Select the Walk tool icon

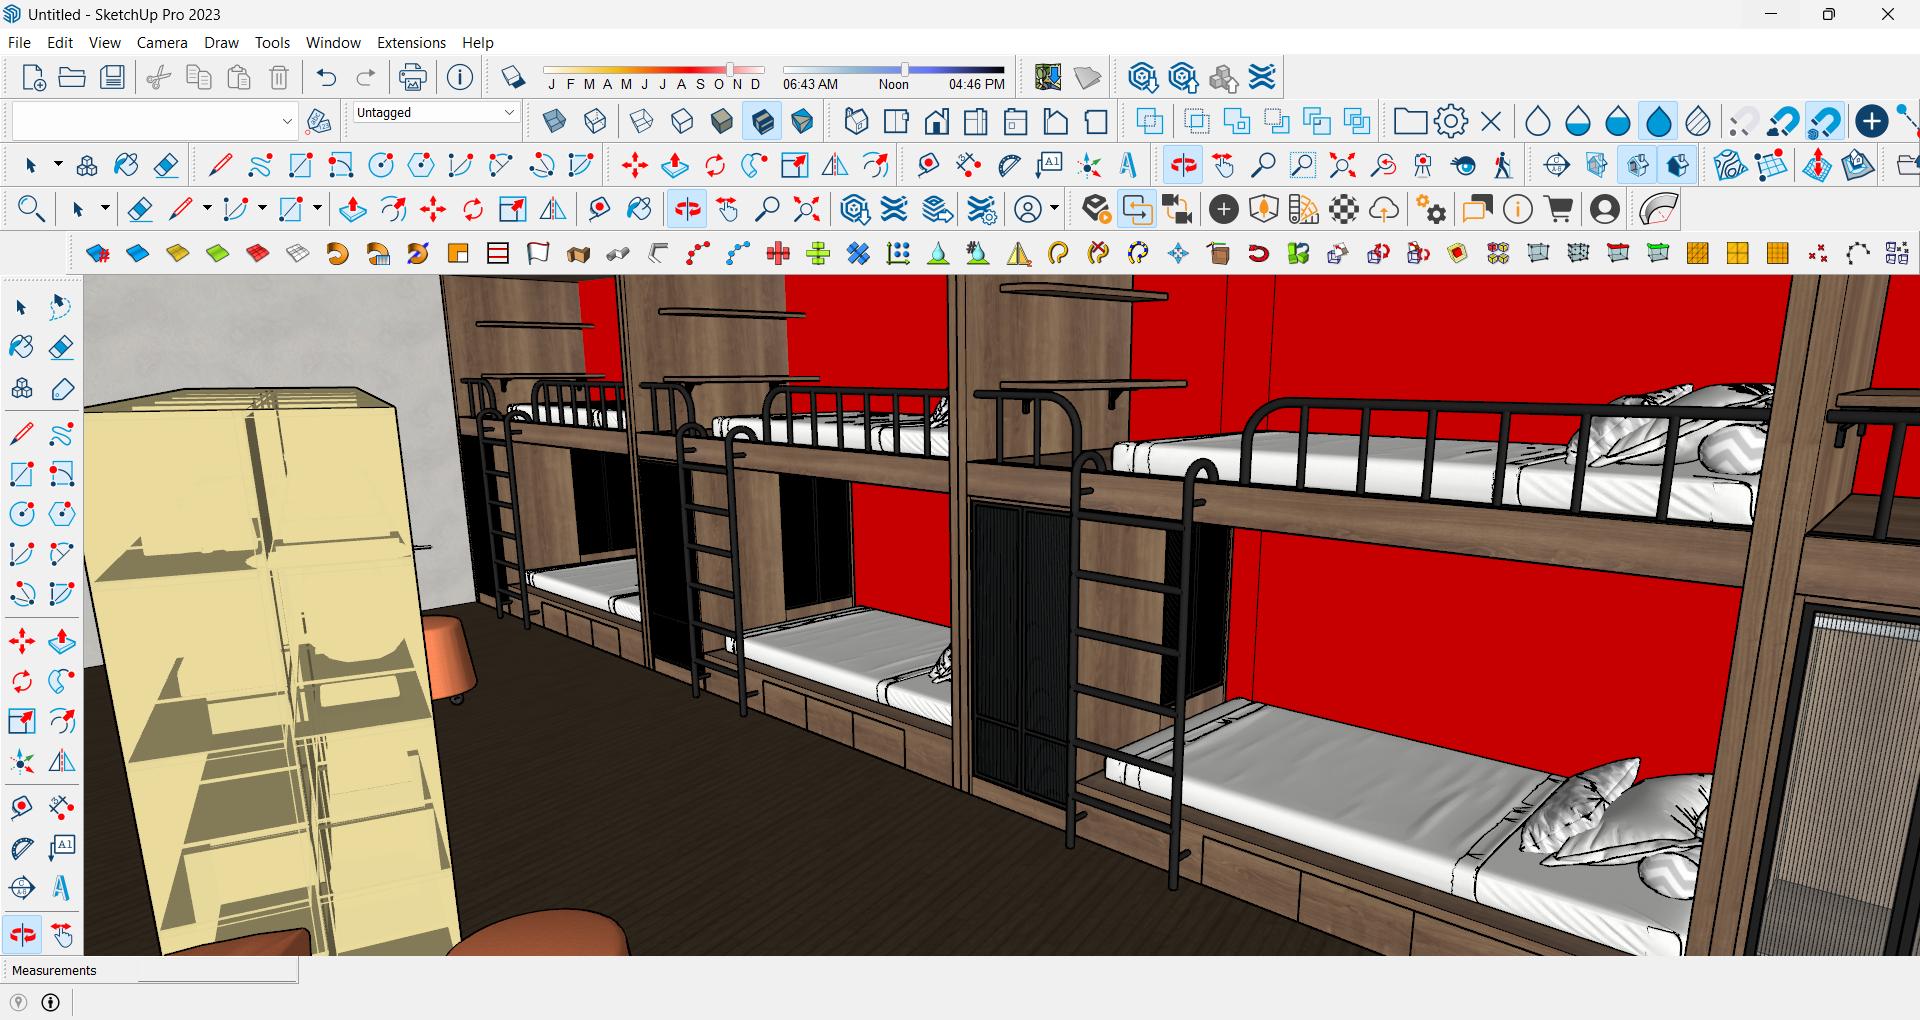(x=1503, y=165)
